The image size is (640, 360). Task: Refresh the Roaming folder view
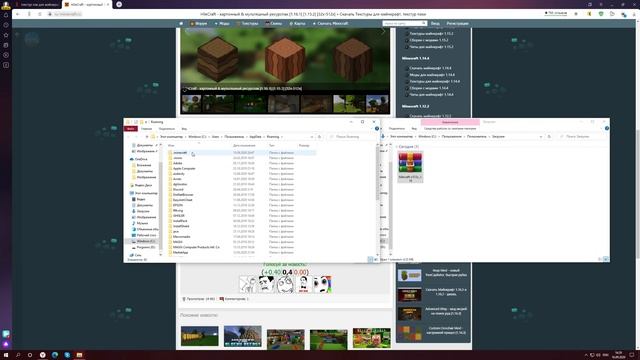coord(320,137)
